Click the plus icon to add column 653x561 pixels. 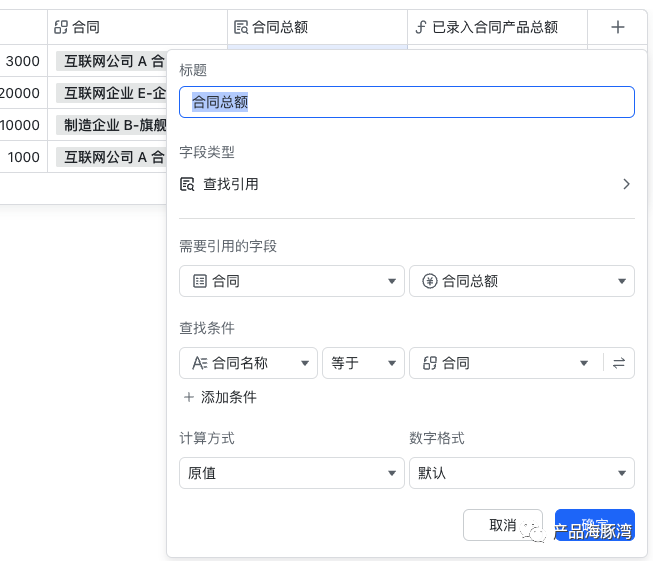click(x=617, y=27)
